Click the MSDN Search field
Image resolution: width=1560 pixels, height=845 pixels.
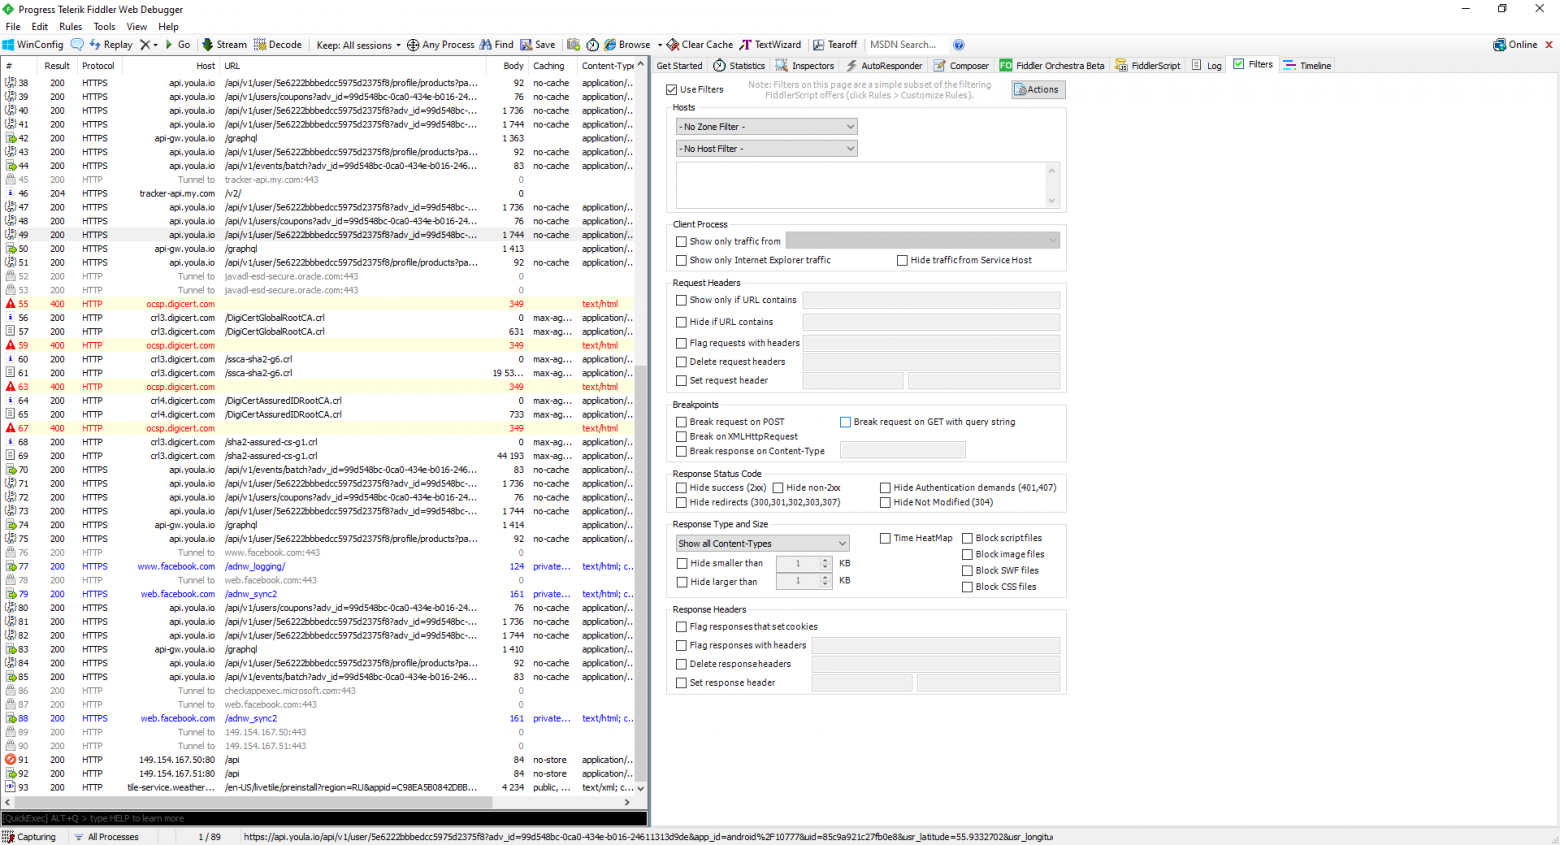(x=906, y=44)
